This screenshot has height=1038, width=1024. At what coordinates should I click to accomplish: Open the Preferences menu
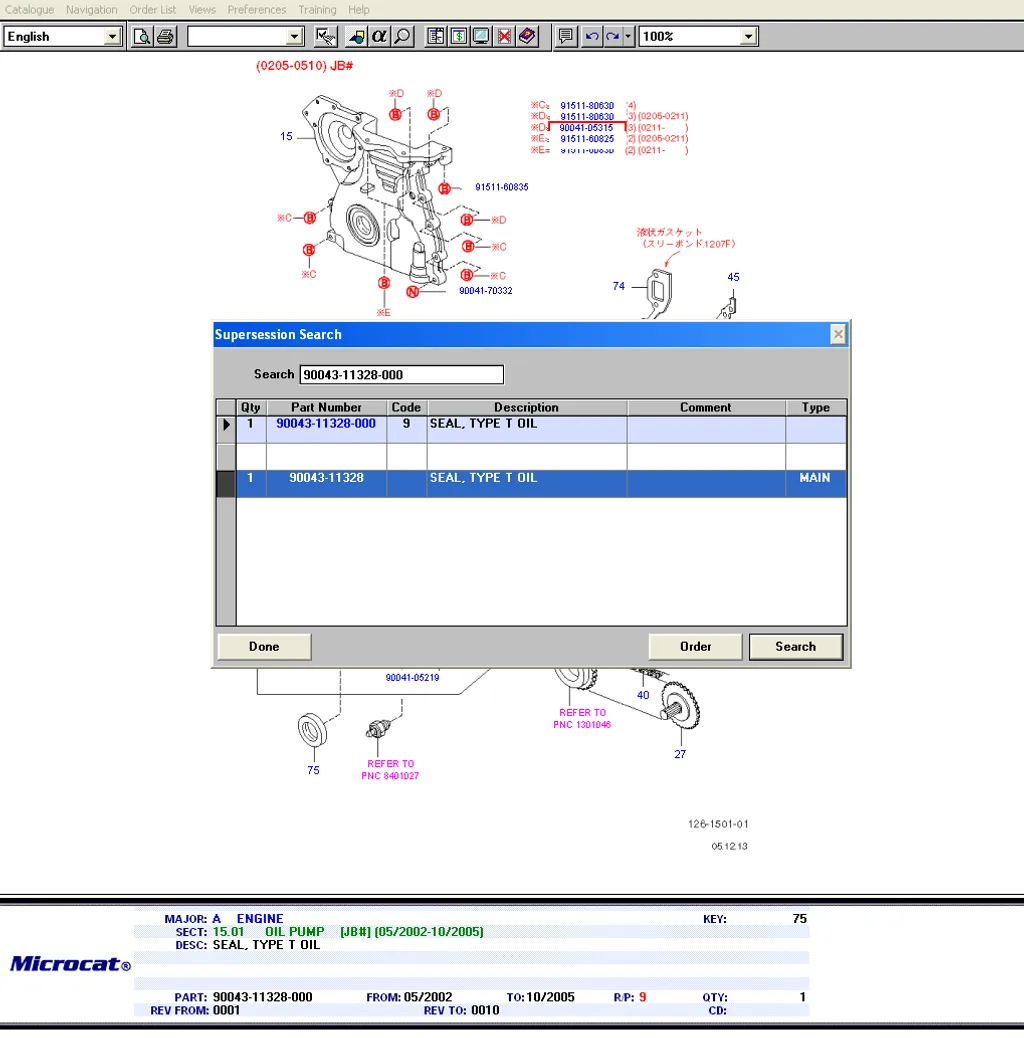[257, 10]
